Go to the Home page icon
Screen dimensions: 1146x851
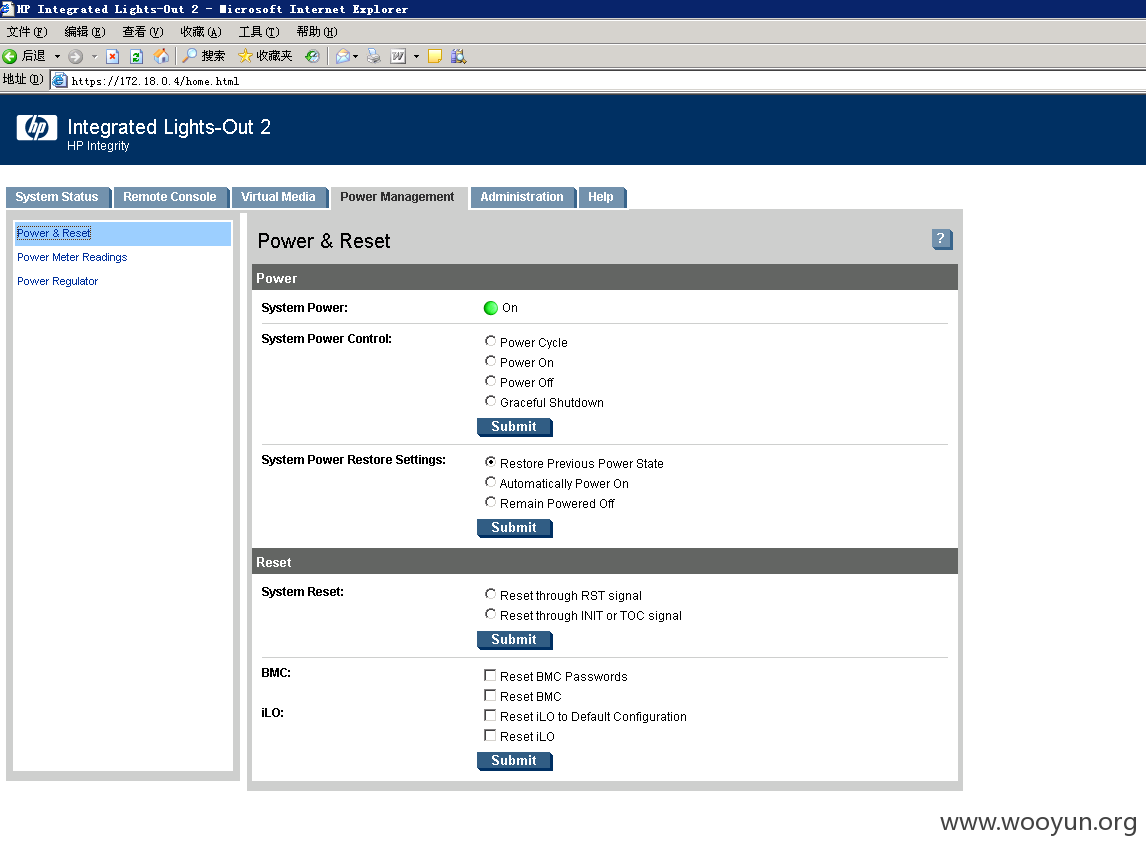161,56
